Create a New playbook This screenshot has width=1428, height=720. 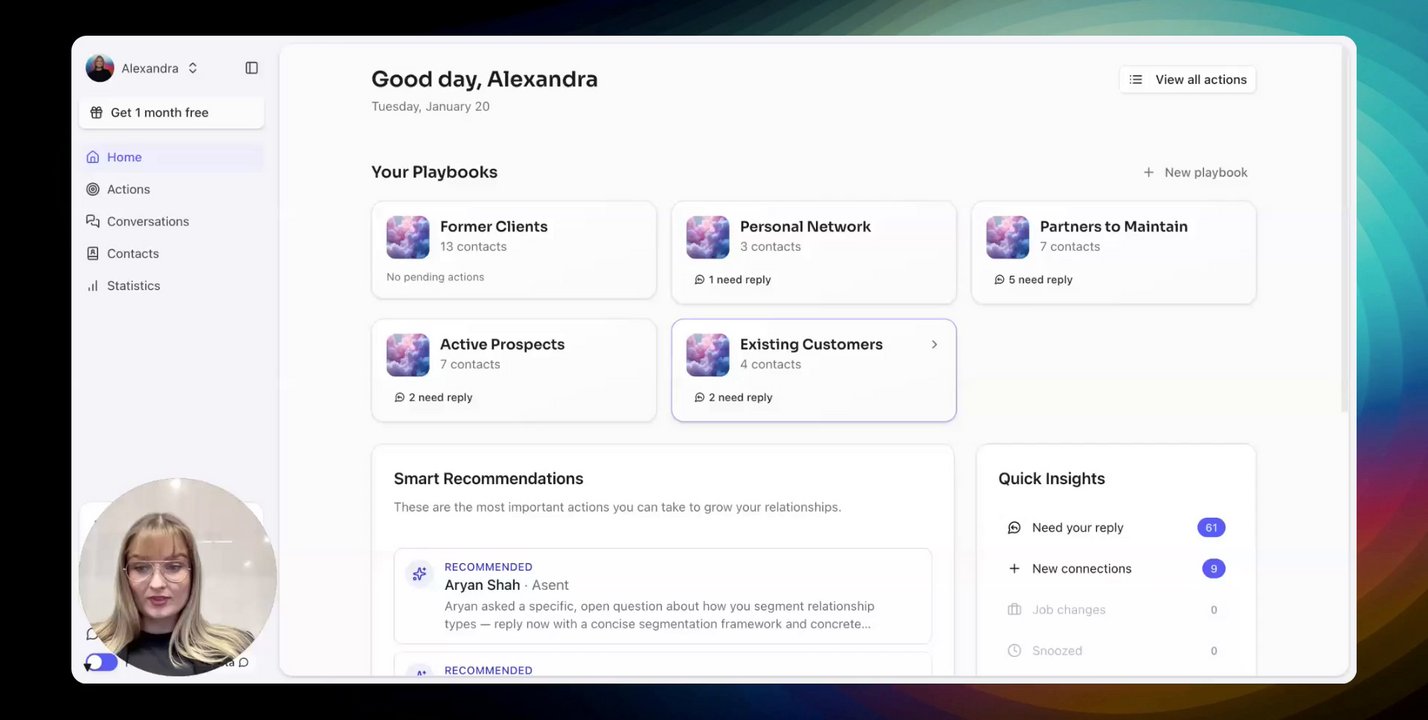(x=1195, y=172)
